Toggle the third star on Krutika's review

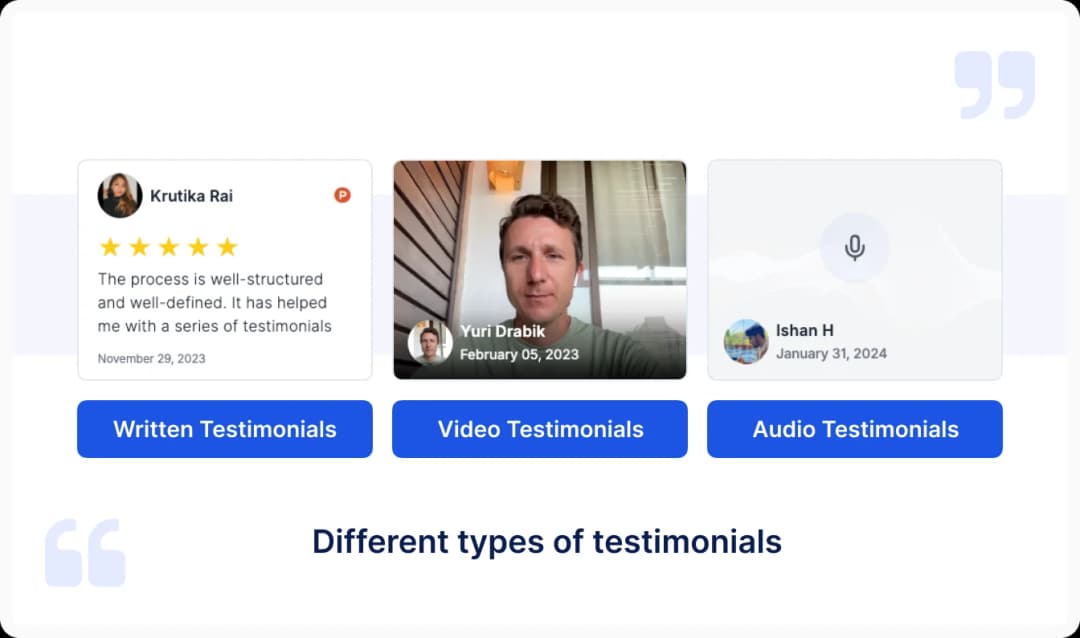click(x=168, y=246)
